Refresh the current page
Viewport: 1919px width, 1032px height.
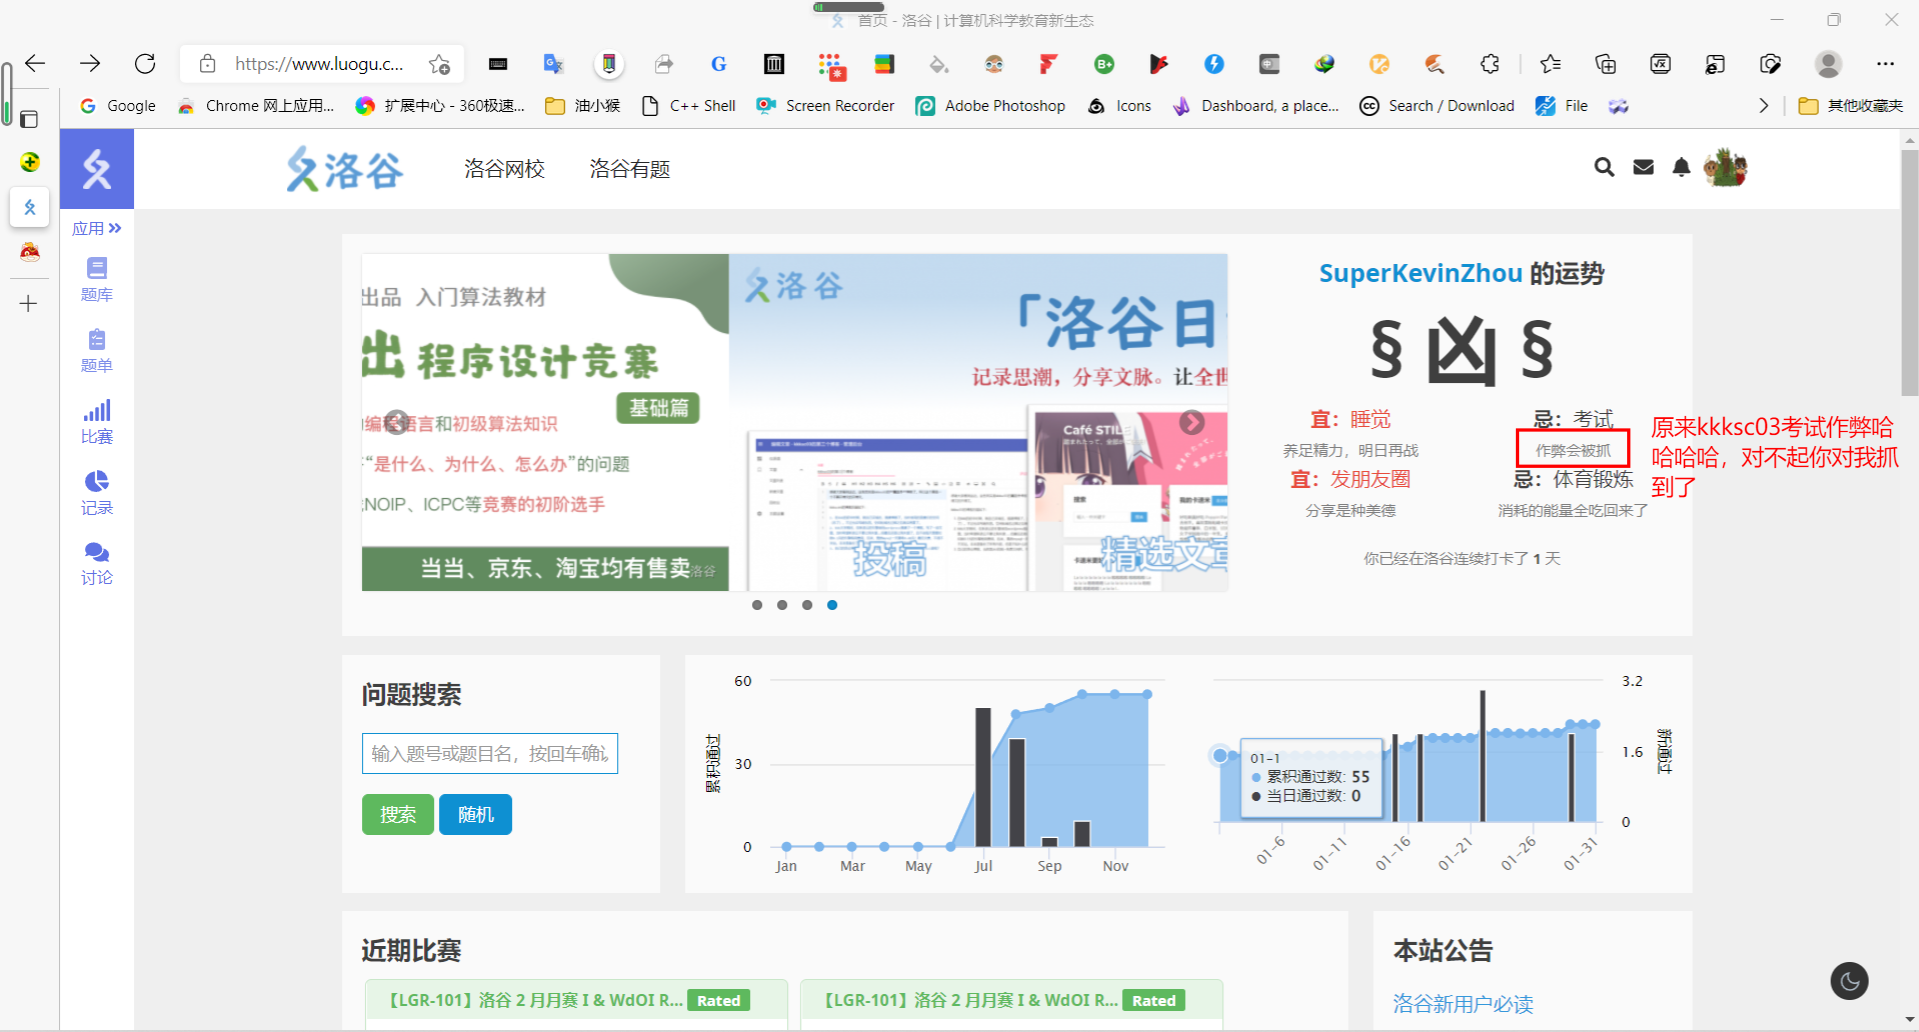point(145,64)
